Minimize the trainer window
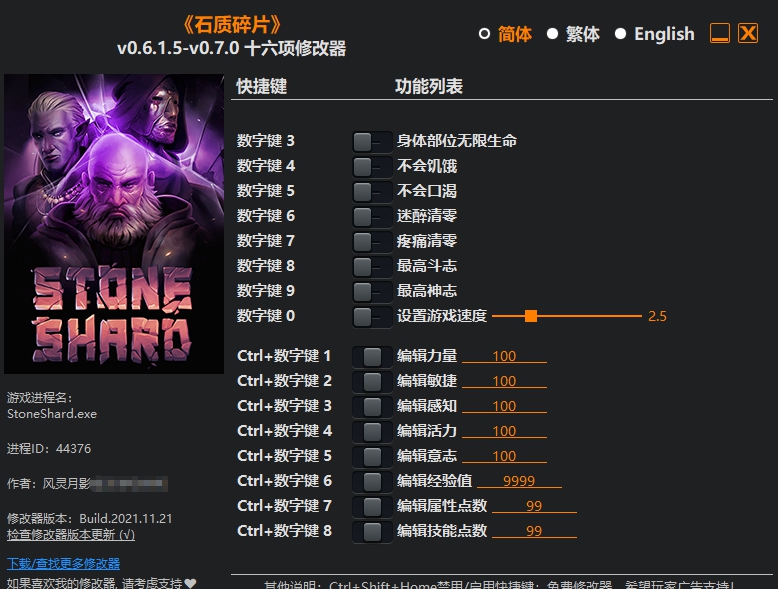This screenshot has width=778, height=589. click(719, 34)
